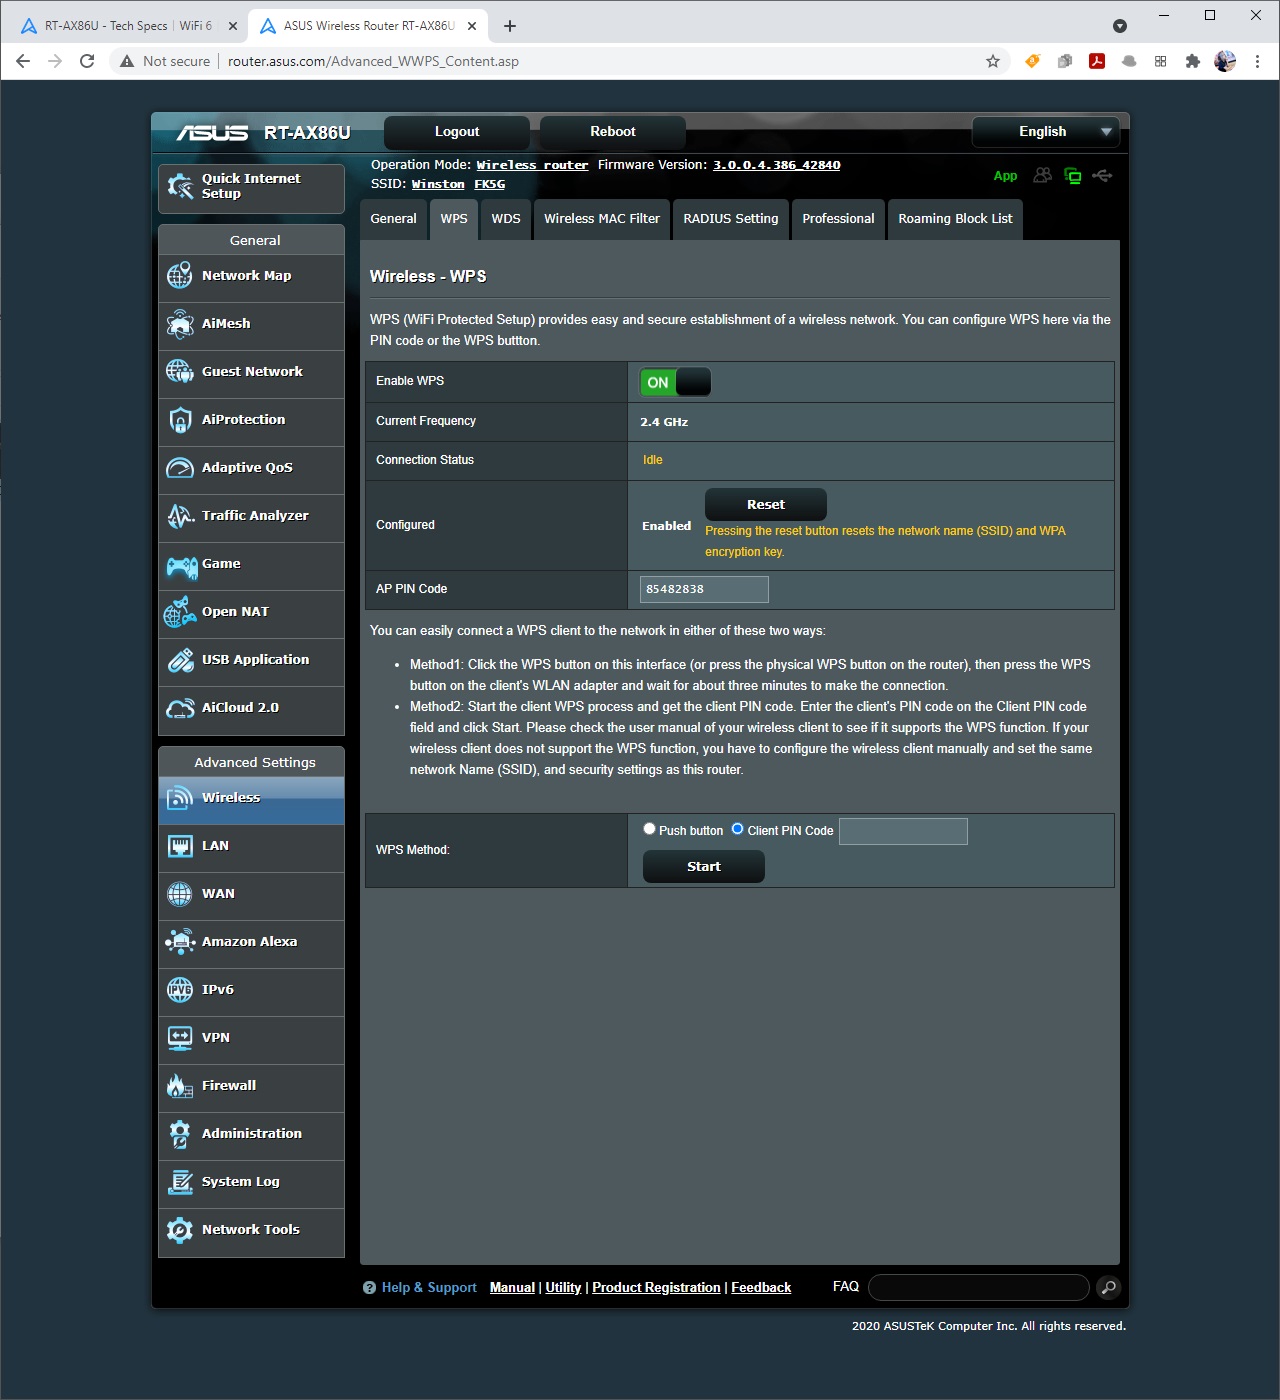Toggle the Enable WPS switch off

(675, 382)
